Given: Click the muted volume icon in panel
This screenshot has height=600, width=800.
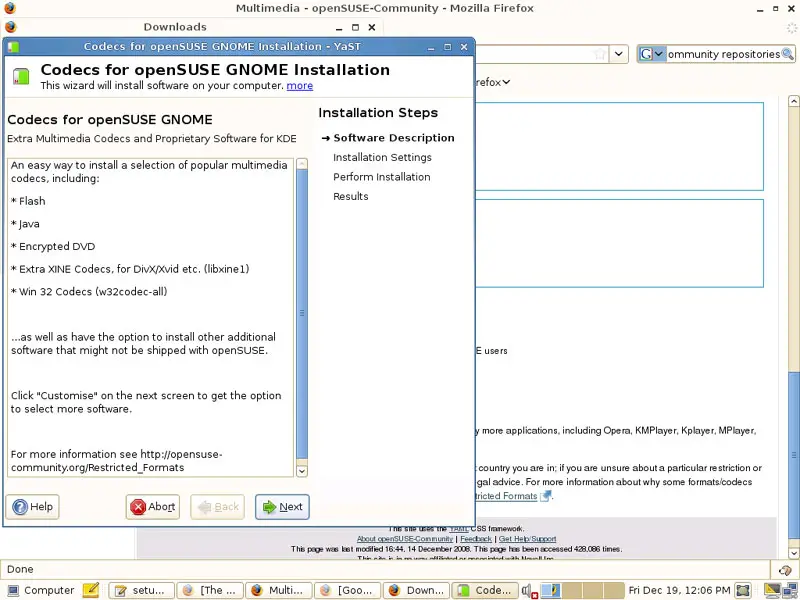Looking at the screenshot, I should (x=530, y=591).
